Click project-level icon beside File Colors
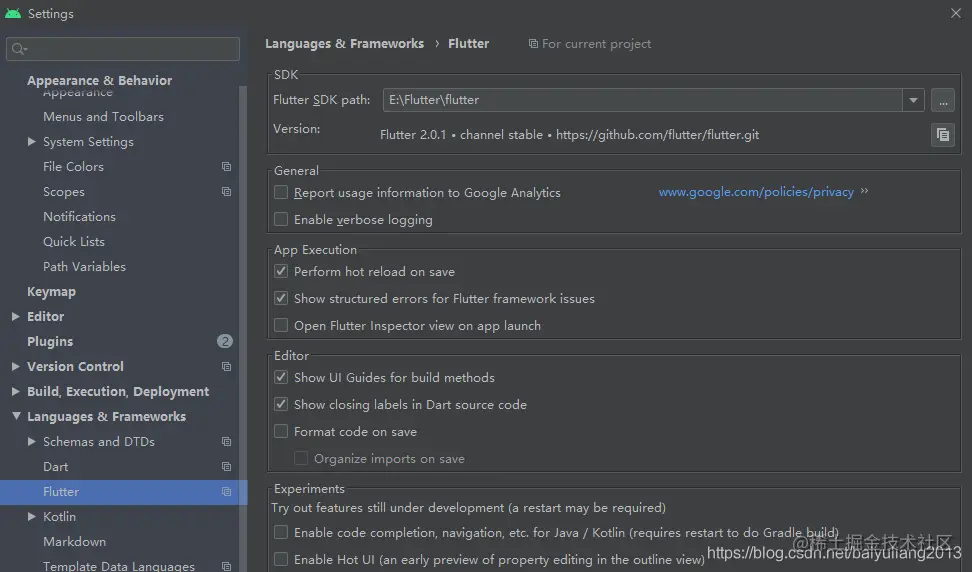Image resolution: width=972 pixels, height=572 pixels. pyautogui.click(x=226, y=167)
